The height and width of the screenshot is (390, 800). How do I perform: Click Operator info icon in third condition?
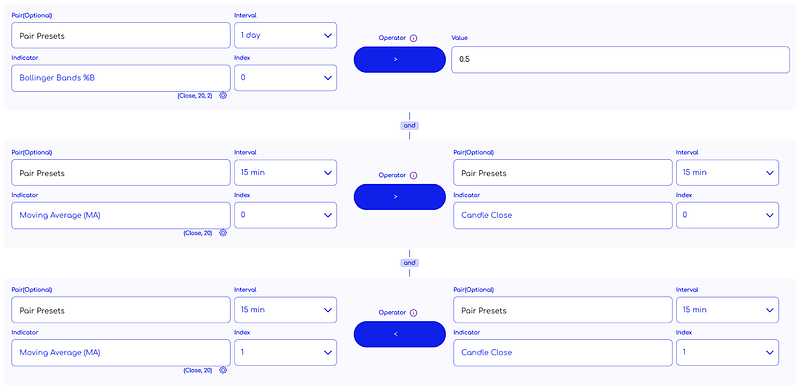[x=414, y=312]
